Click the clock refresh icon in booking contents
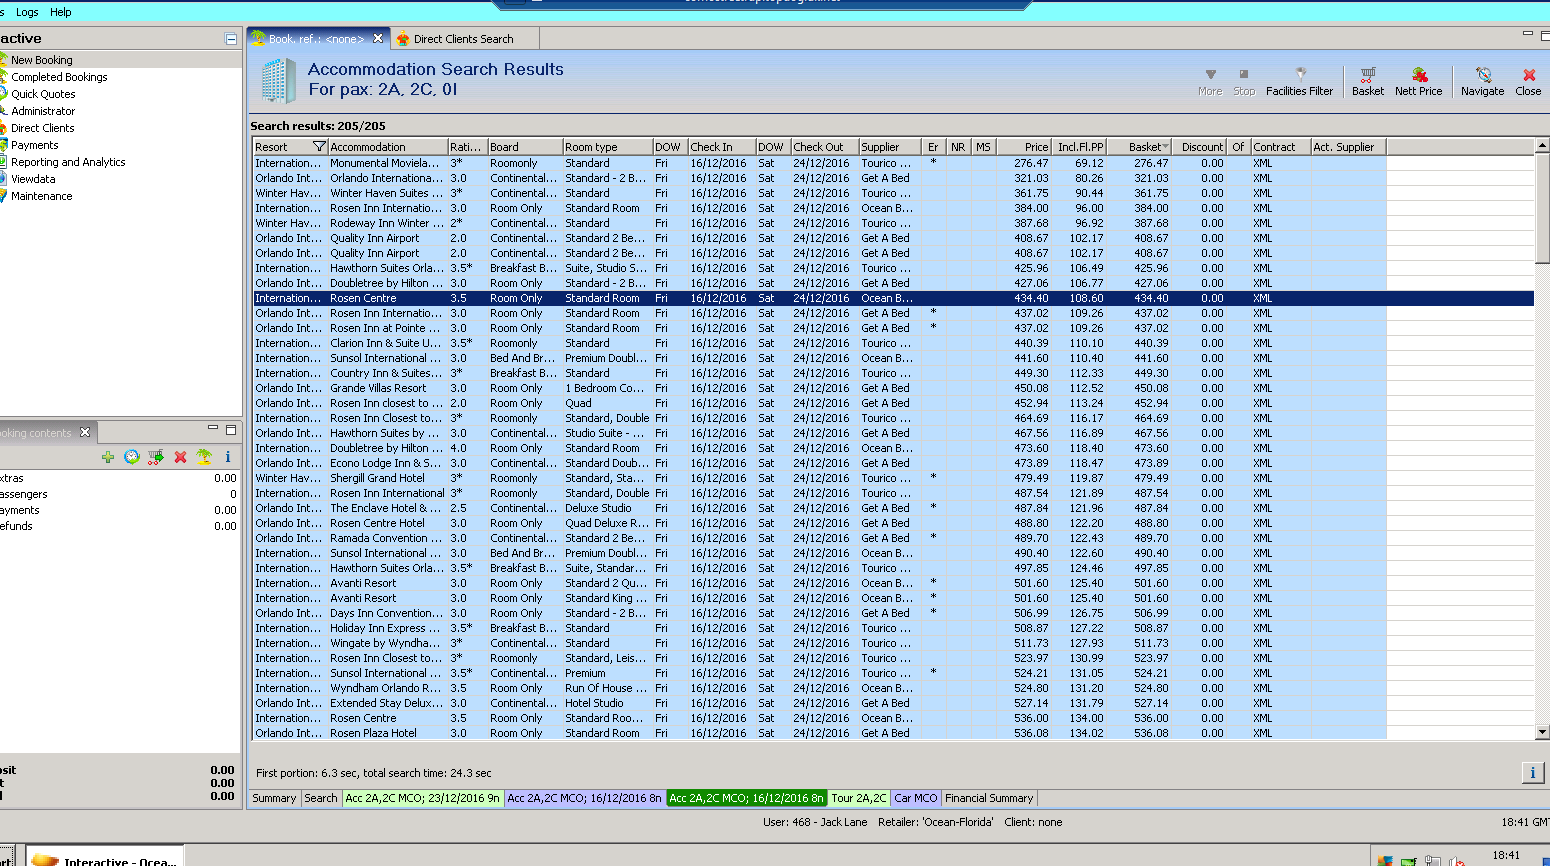Image resolution: width=1550 pixels, height=866 pixels. 131,457
